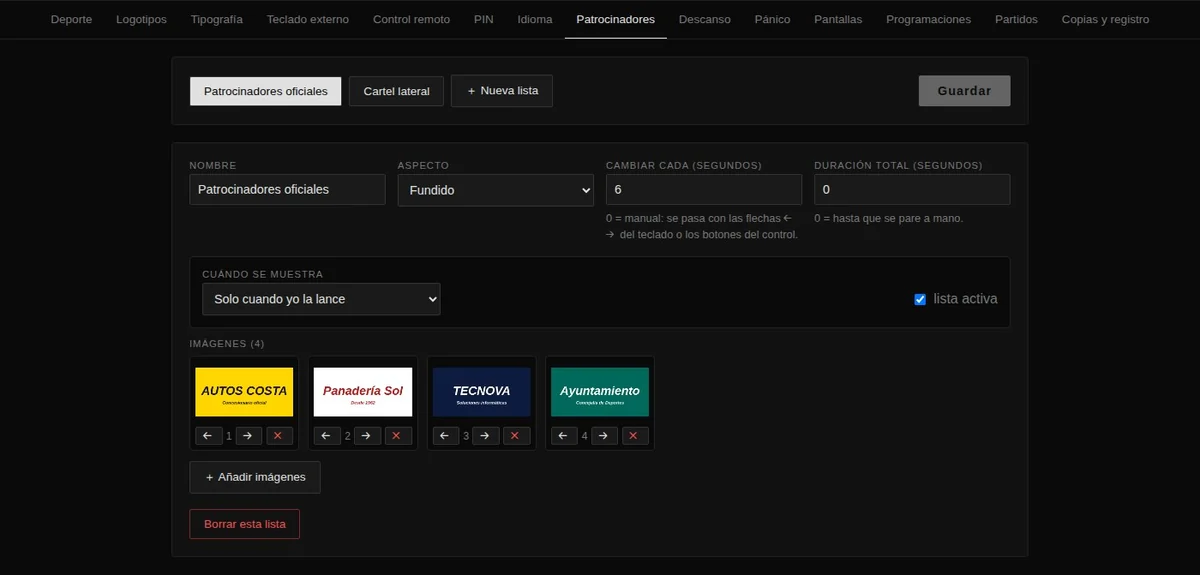1200x575 pixels.
Task: Delete the AUTOS COSTA image
Action: 280,436
